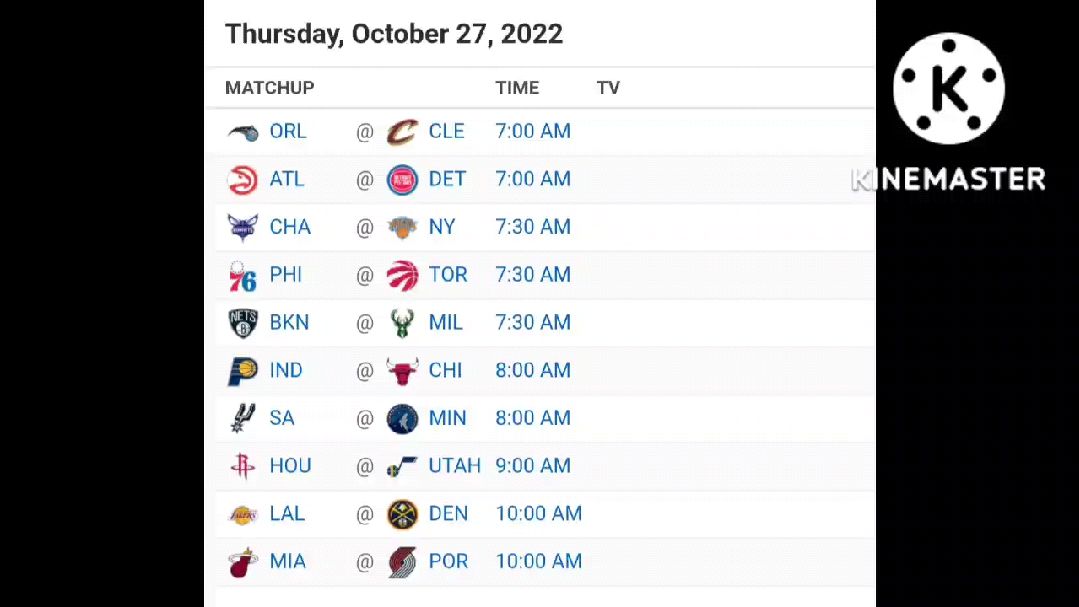Click the MATCHUP column header
The width and height of the screenshot is (1079, 607).
tap(270, 88)
